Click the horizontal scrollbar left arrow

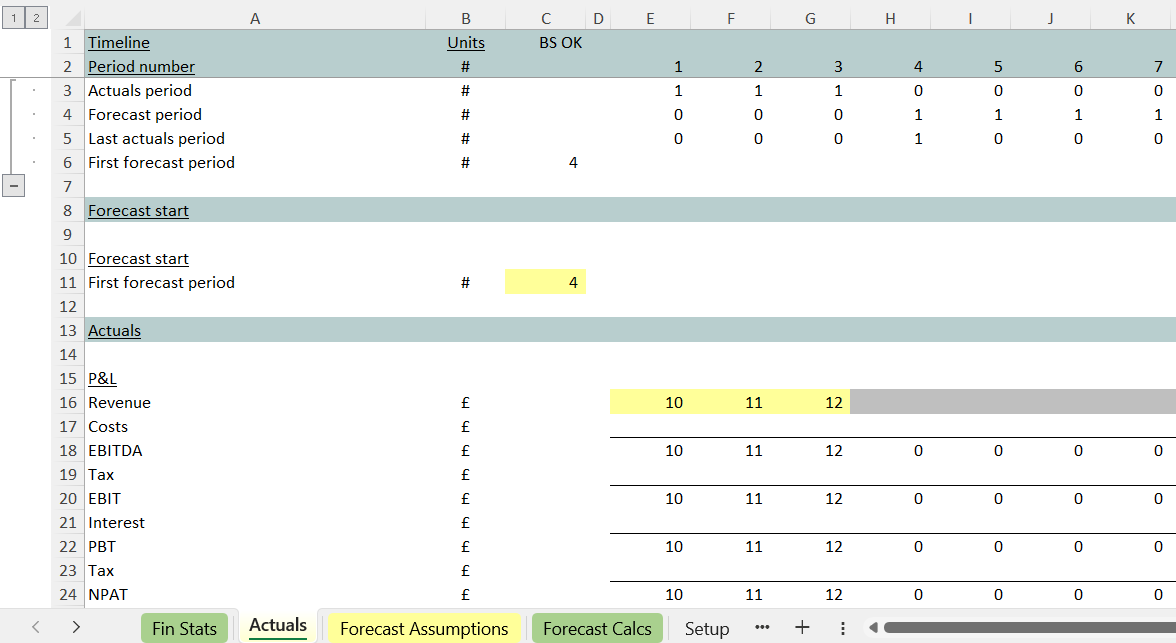click(873, 628)
